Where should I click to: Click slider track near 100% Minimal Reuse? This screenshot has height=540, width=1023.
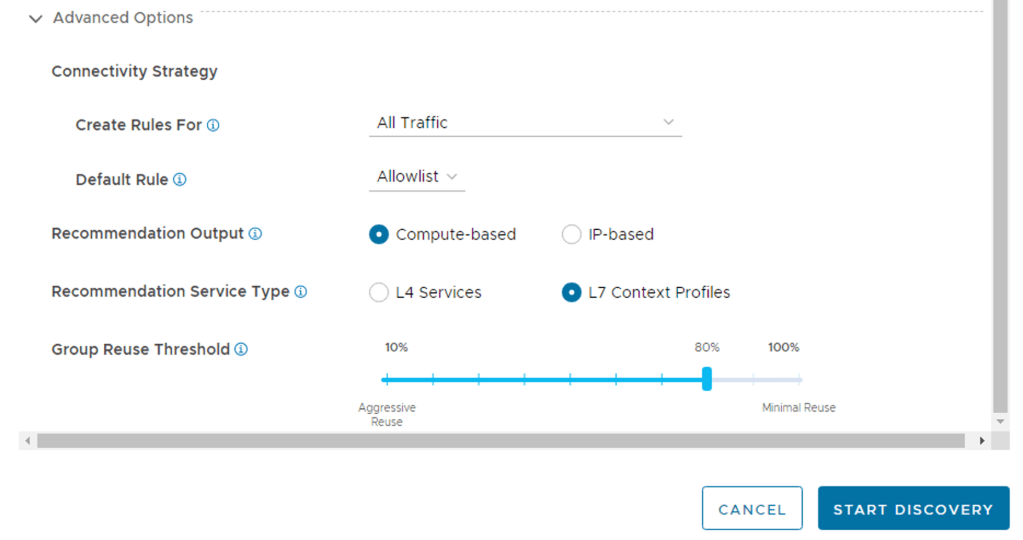799,380
